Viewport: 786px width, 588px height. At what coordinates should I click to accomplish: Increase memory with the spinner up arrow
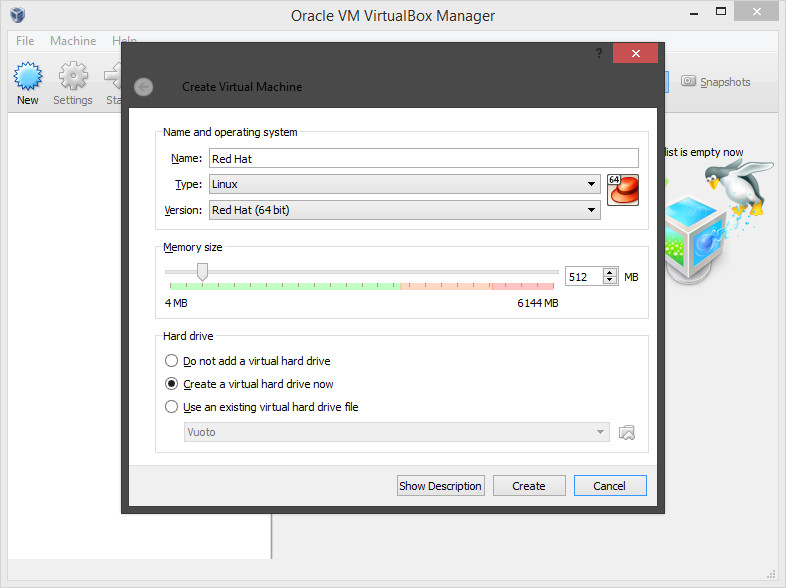coord(610,272)
